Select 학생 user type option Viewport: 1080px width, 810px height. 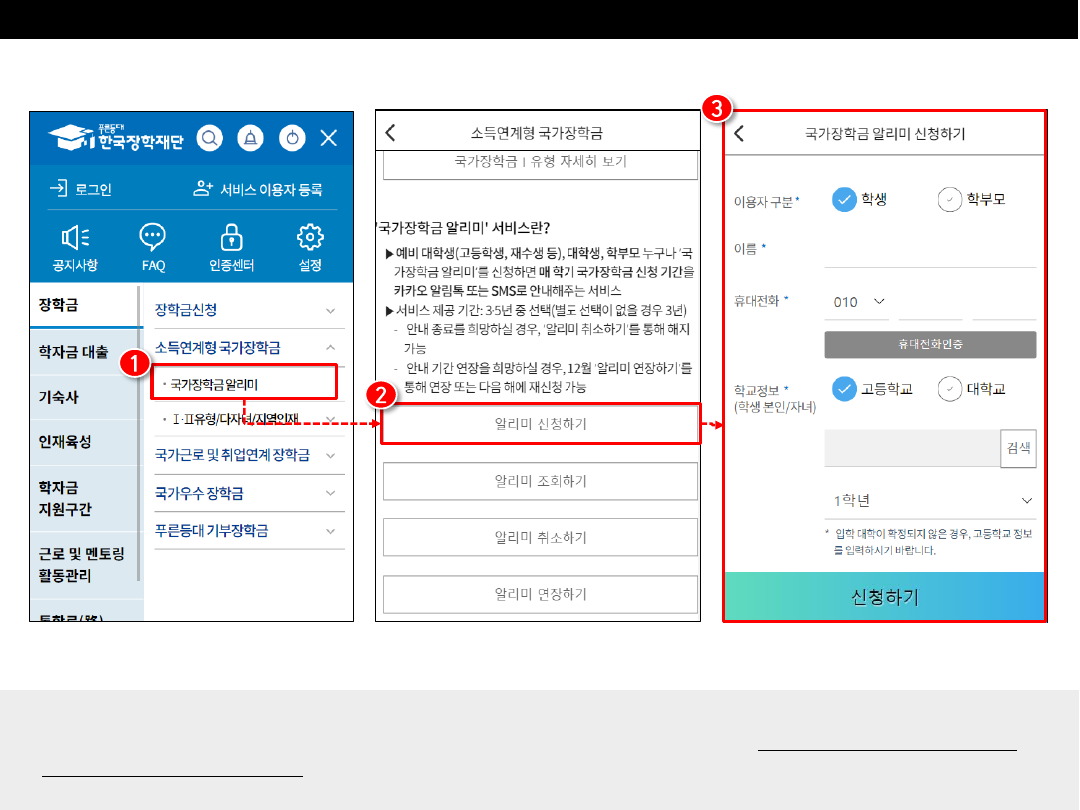click(x=845, y=200)
